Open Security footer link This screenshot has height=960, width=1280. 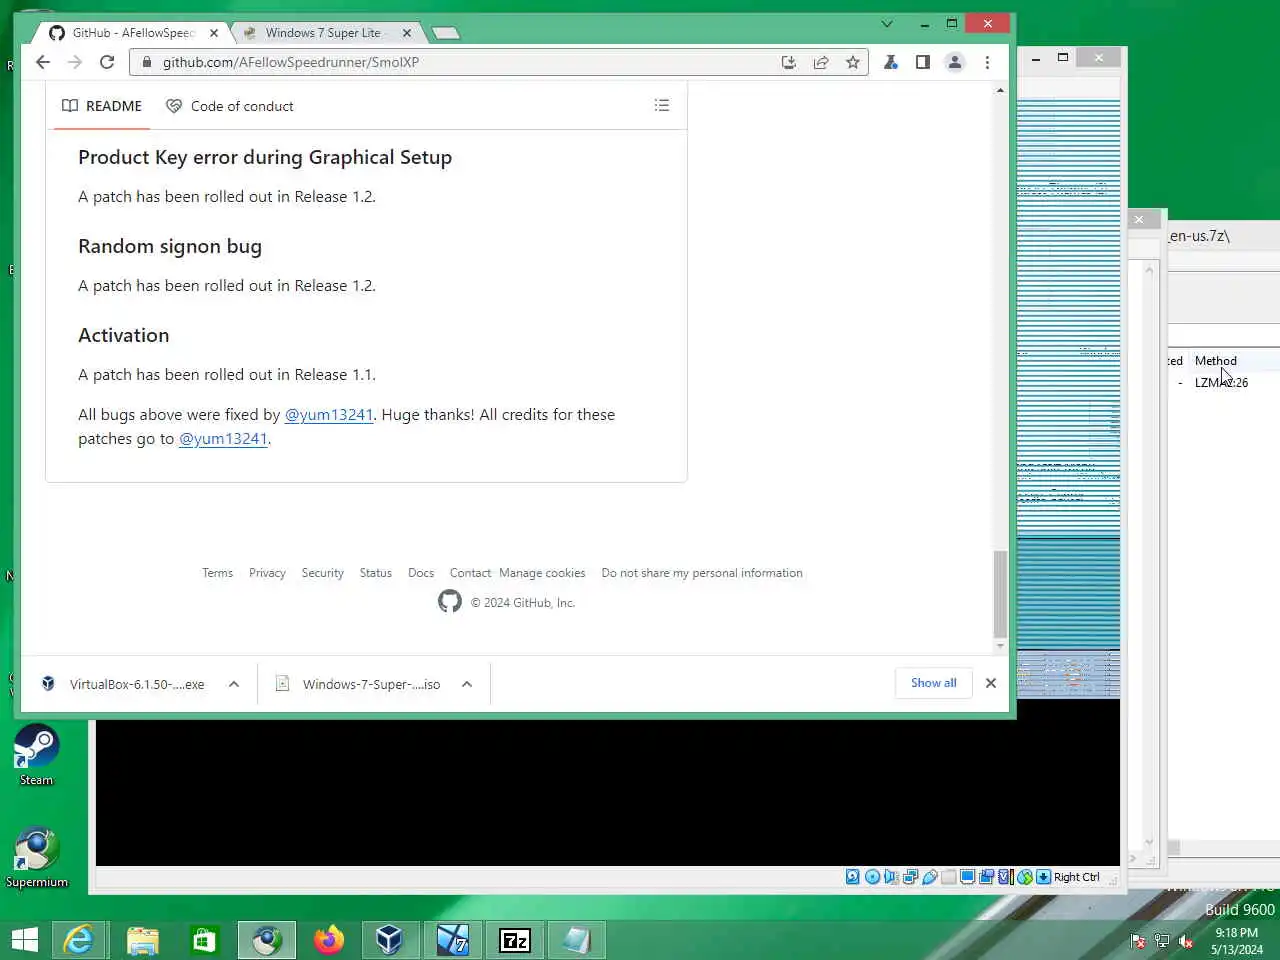(322, 573)
